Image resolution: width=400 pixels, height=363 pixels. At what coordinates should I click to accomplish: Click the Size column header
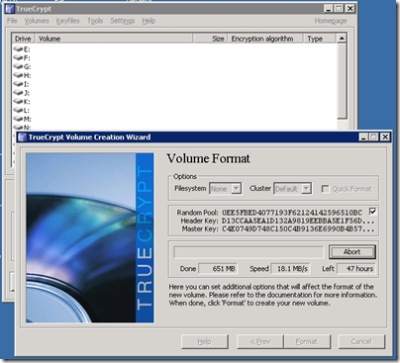tap(210, 39)
